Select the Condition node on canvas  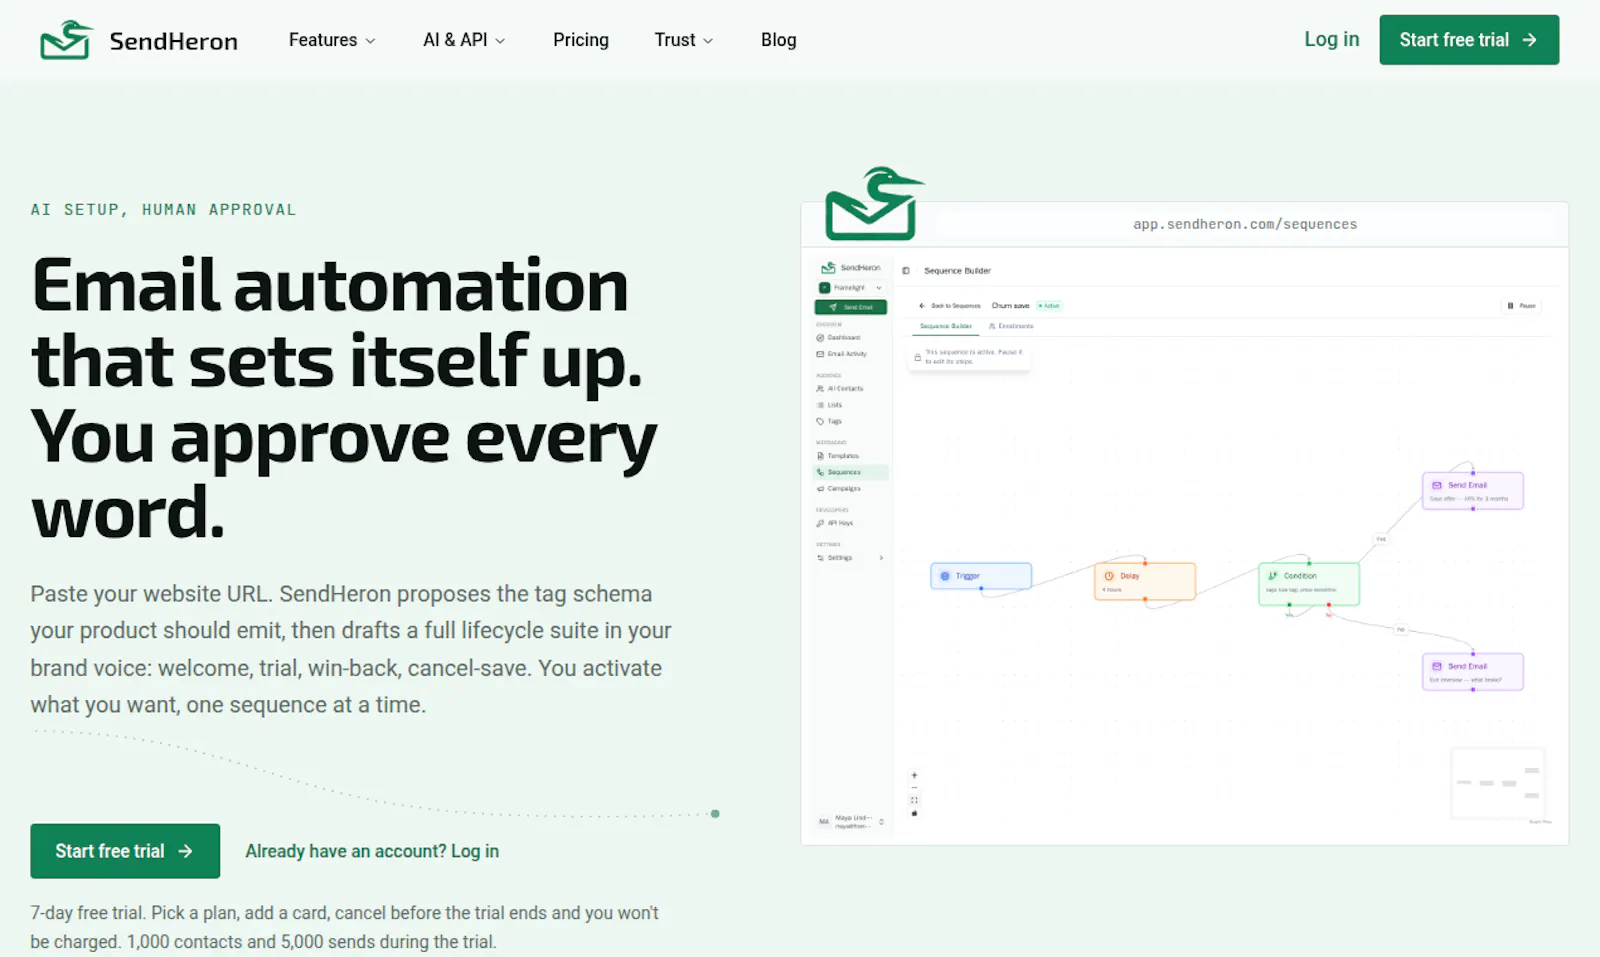point(1309,584)
